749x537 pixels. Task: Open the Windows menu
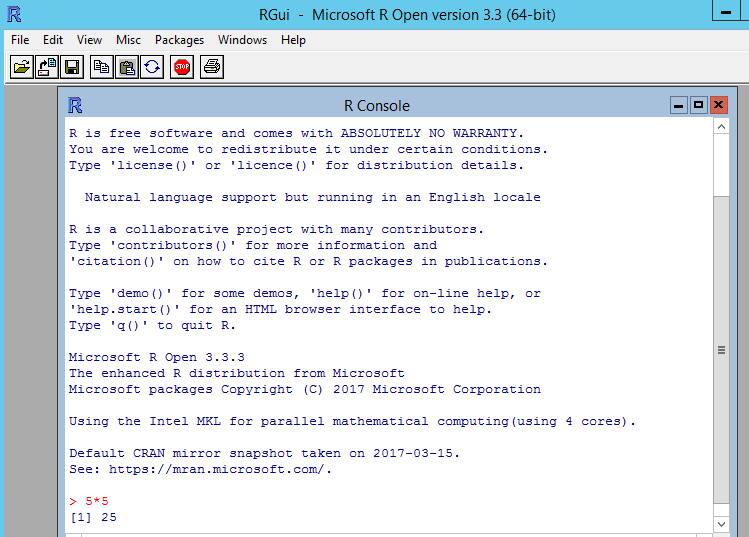pos(242,40)
